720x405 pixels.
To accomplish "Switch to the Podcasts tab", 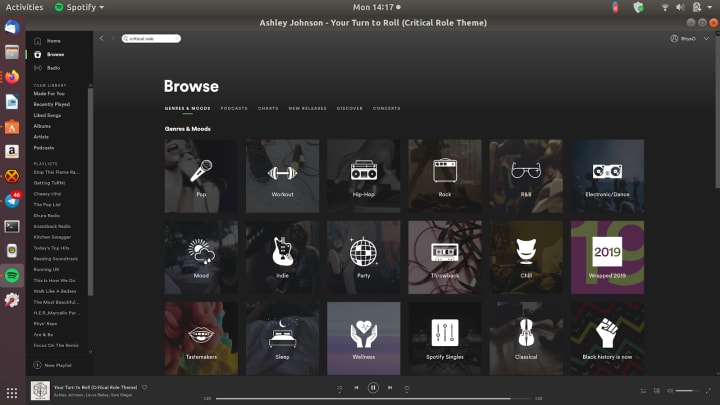I will (x=234, y=108).
